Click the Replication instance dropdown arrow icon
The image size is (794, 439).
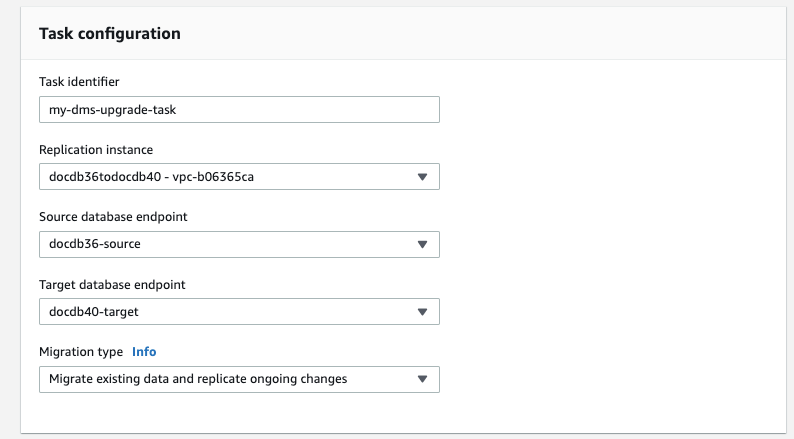422,177
